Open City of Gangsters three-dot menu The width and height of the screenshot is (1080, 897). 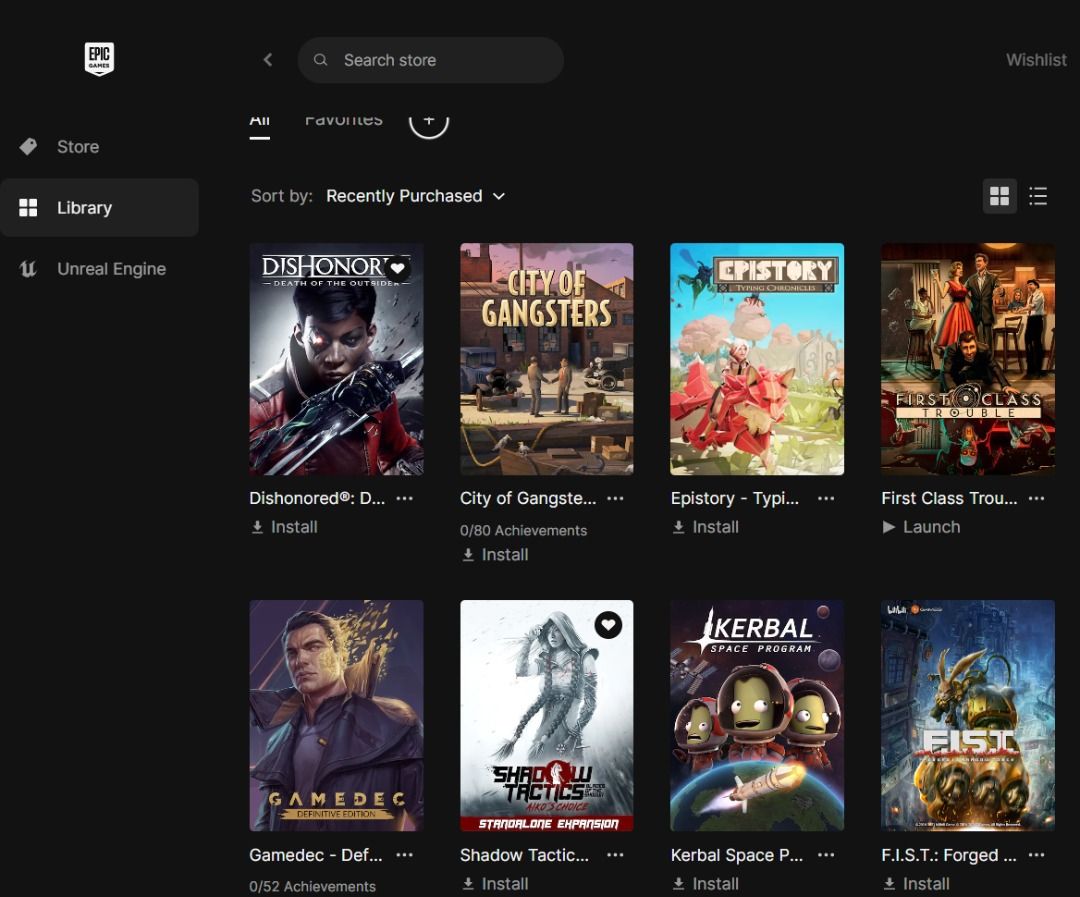[615, 498]
